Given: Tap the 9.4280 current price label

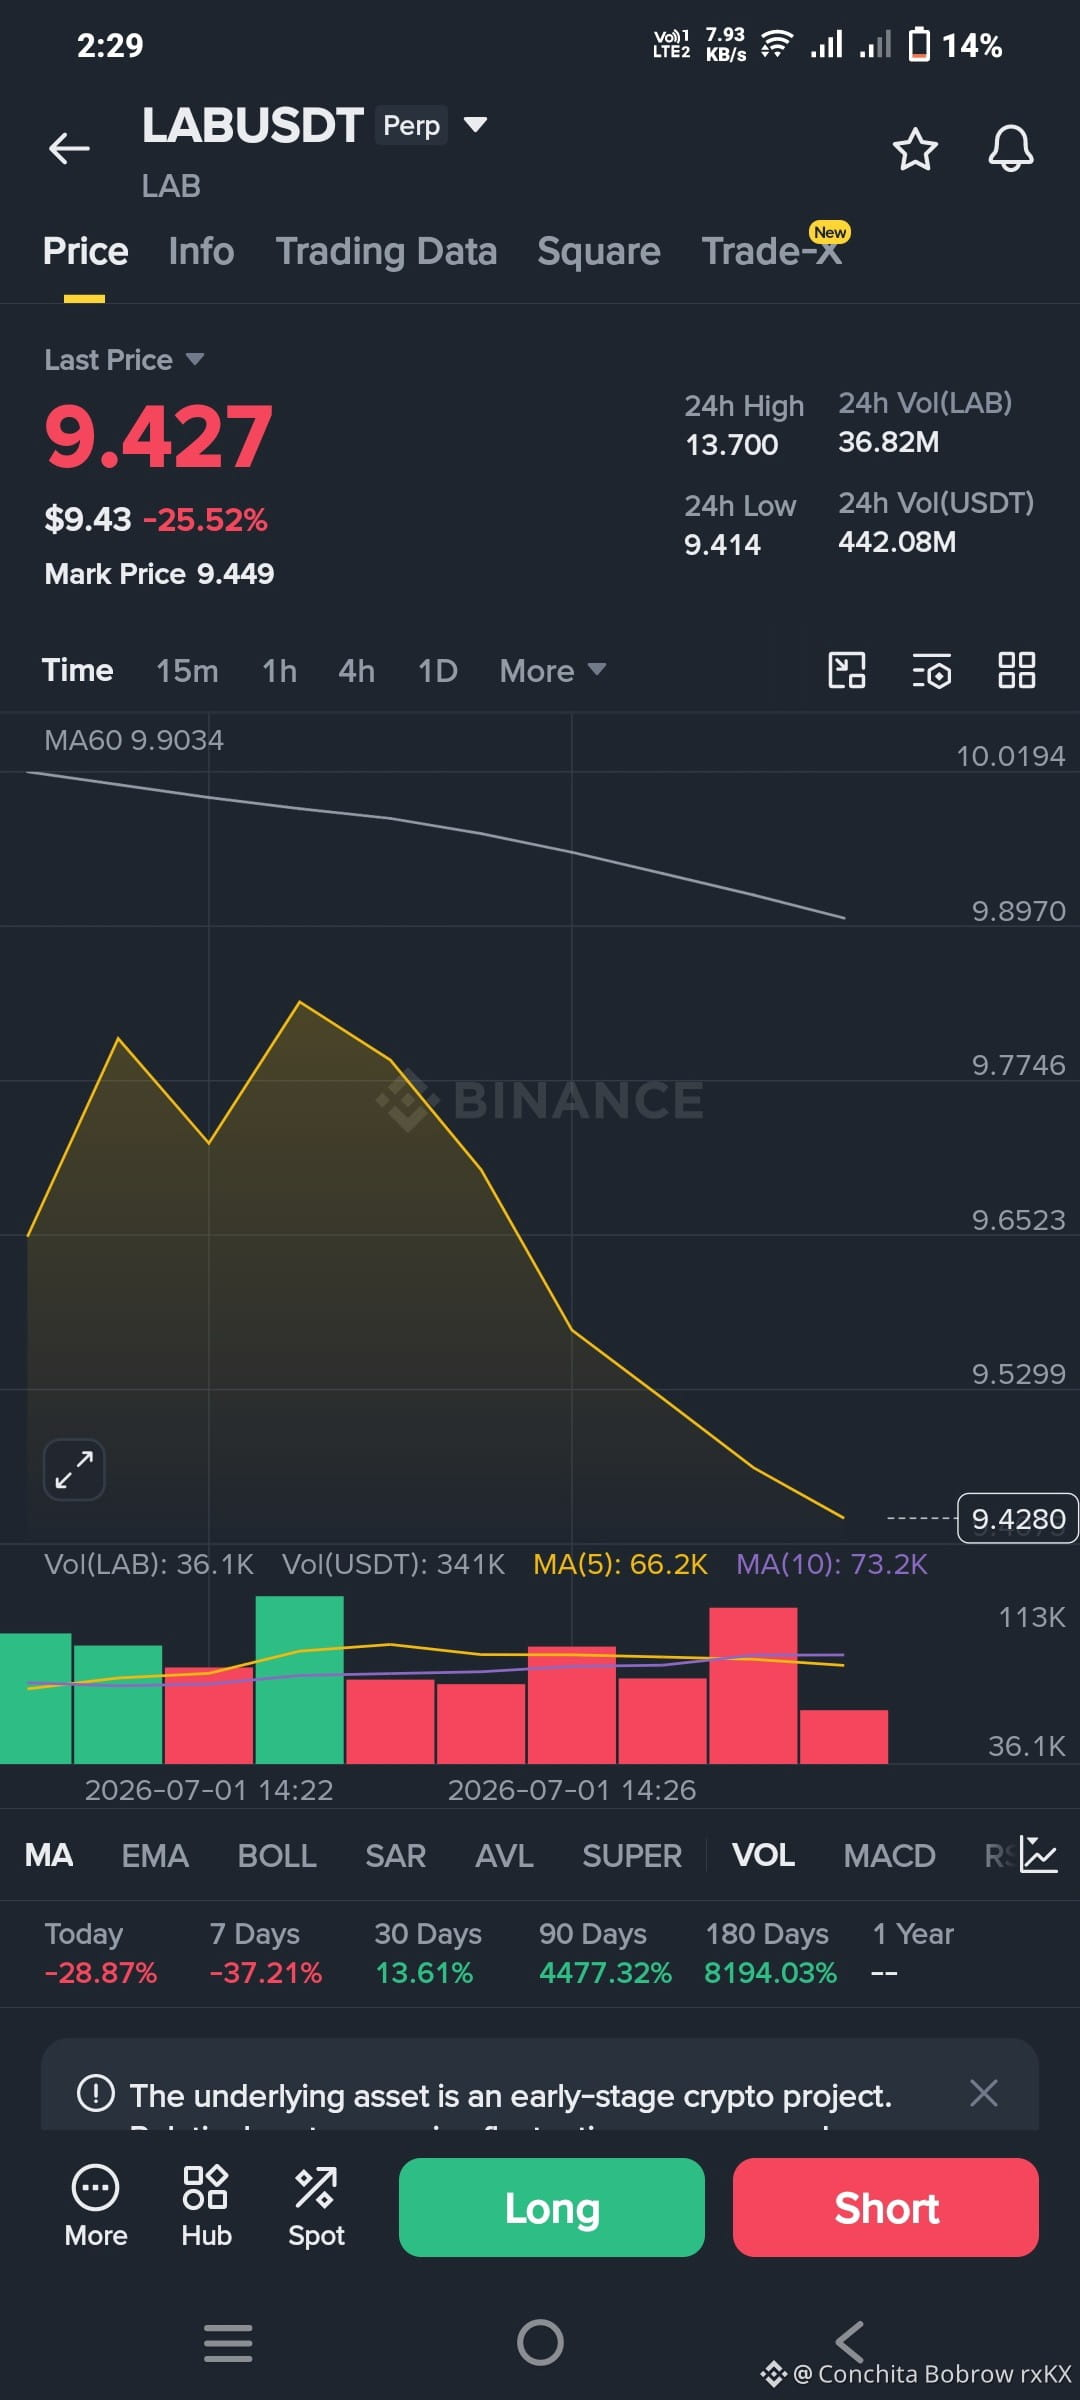Looking at the screenshot, I should [1018, 1519].
